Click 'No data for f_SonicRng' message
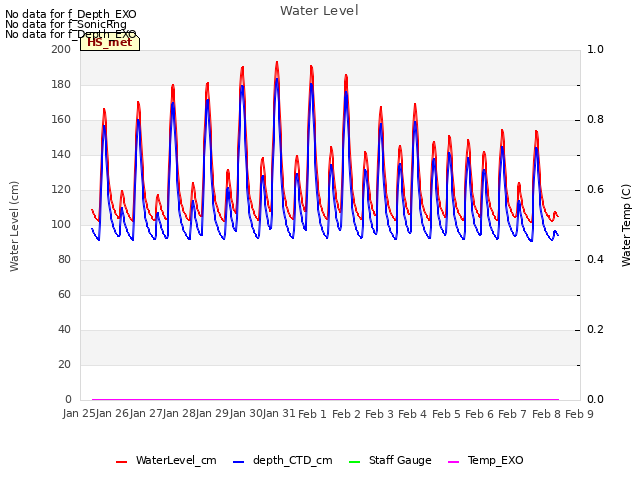Viewport: 640px width, 480px height. [x=66, y=24]
